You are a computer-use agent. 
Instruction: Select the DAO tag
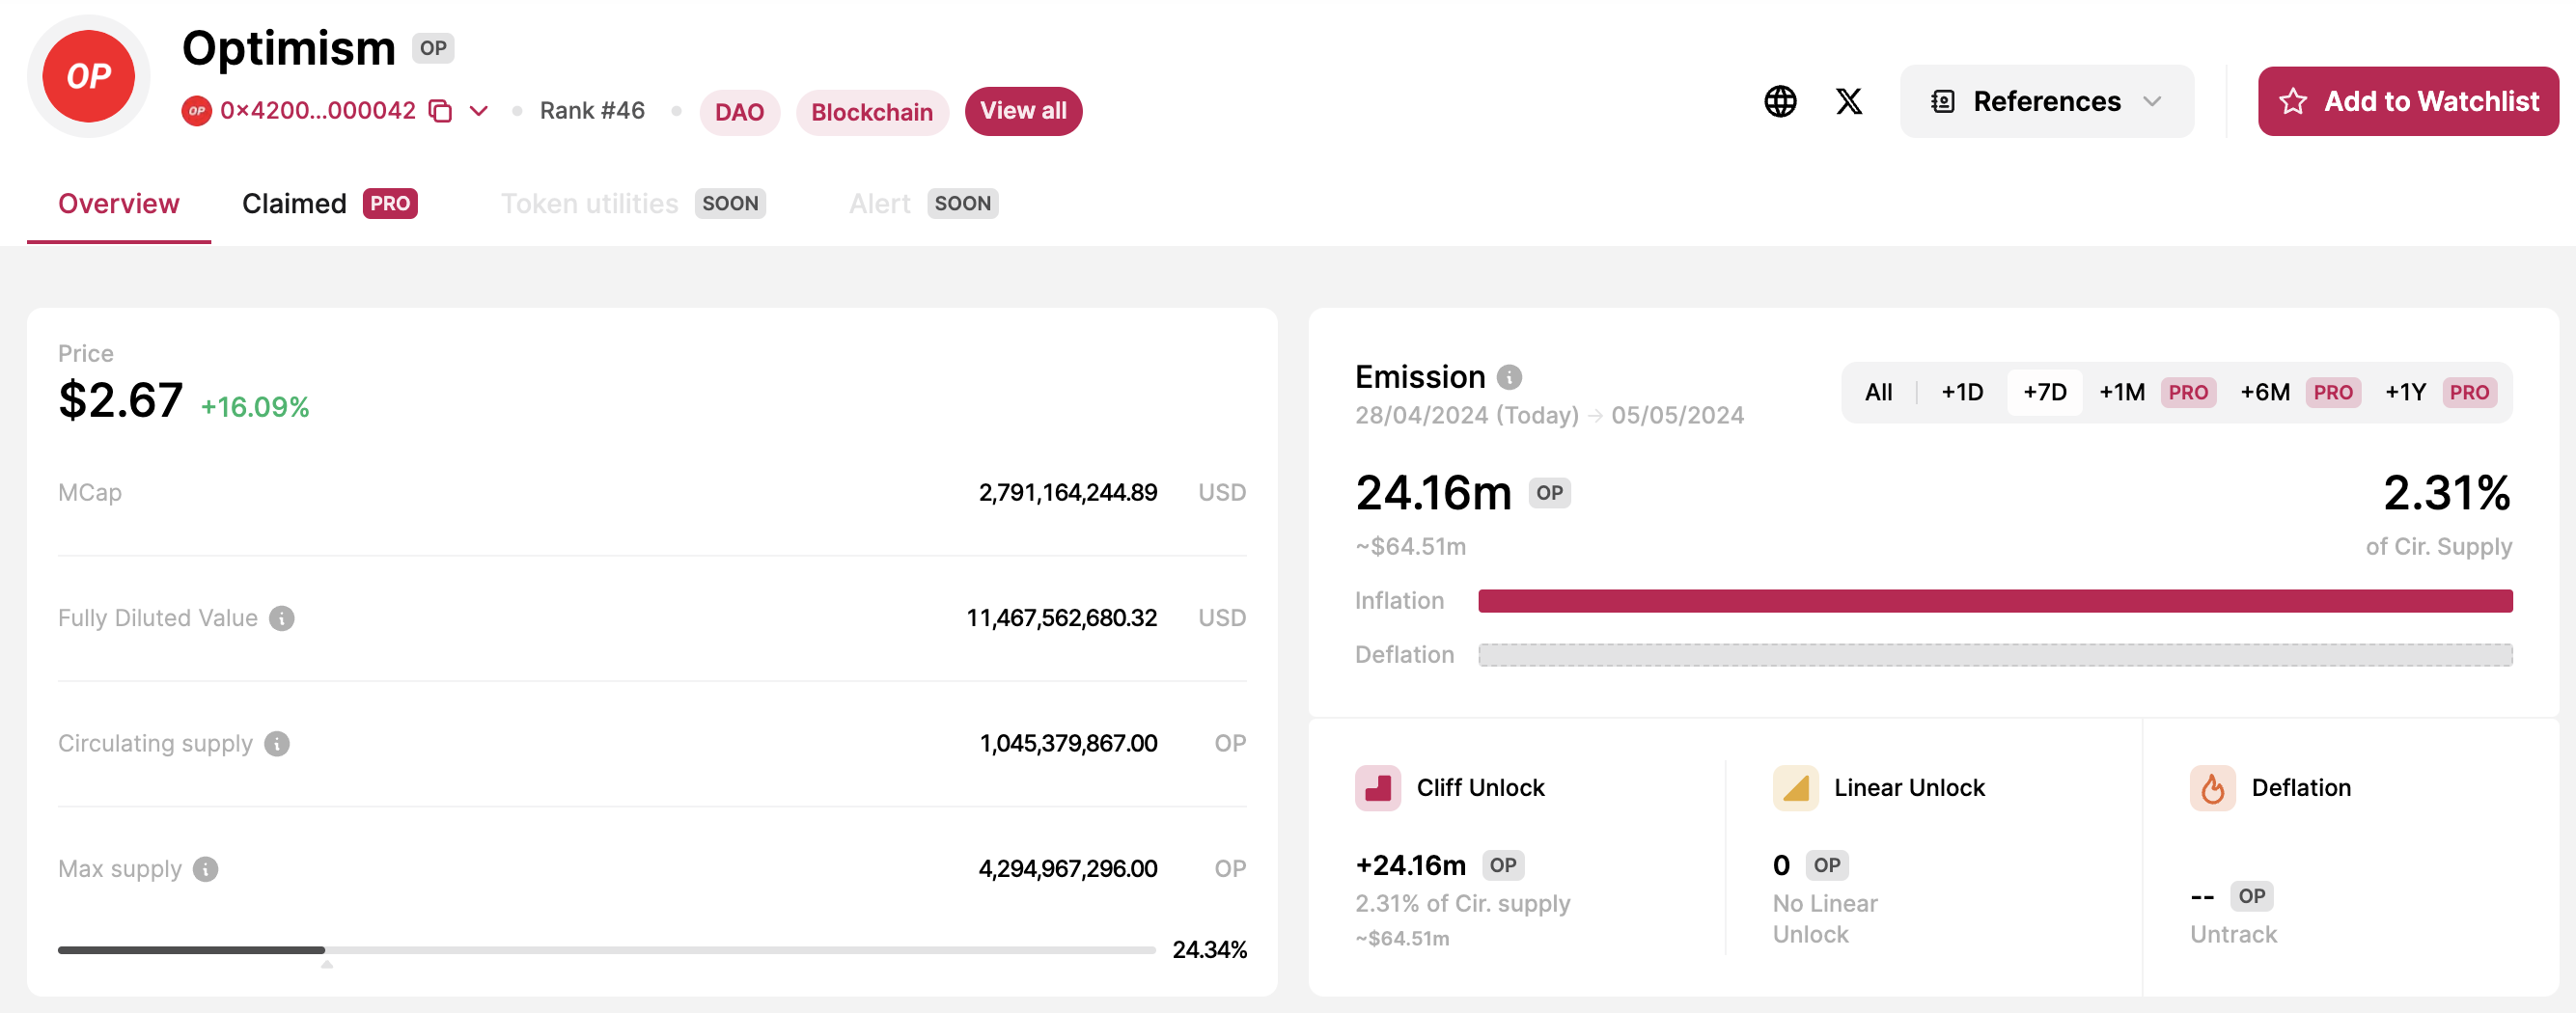click(x=739, y=112)
